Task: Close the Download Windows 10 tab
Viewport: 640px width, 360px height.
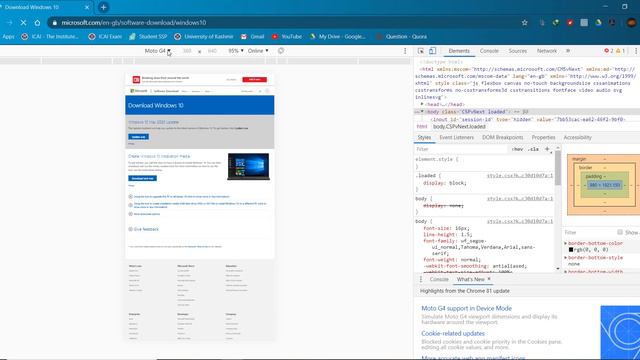Action: coord(87,7)
